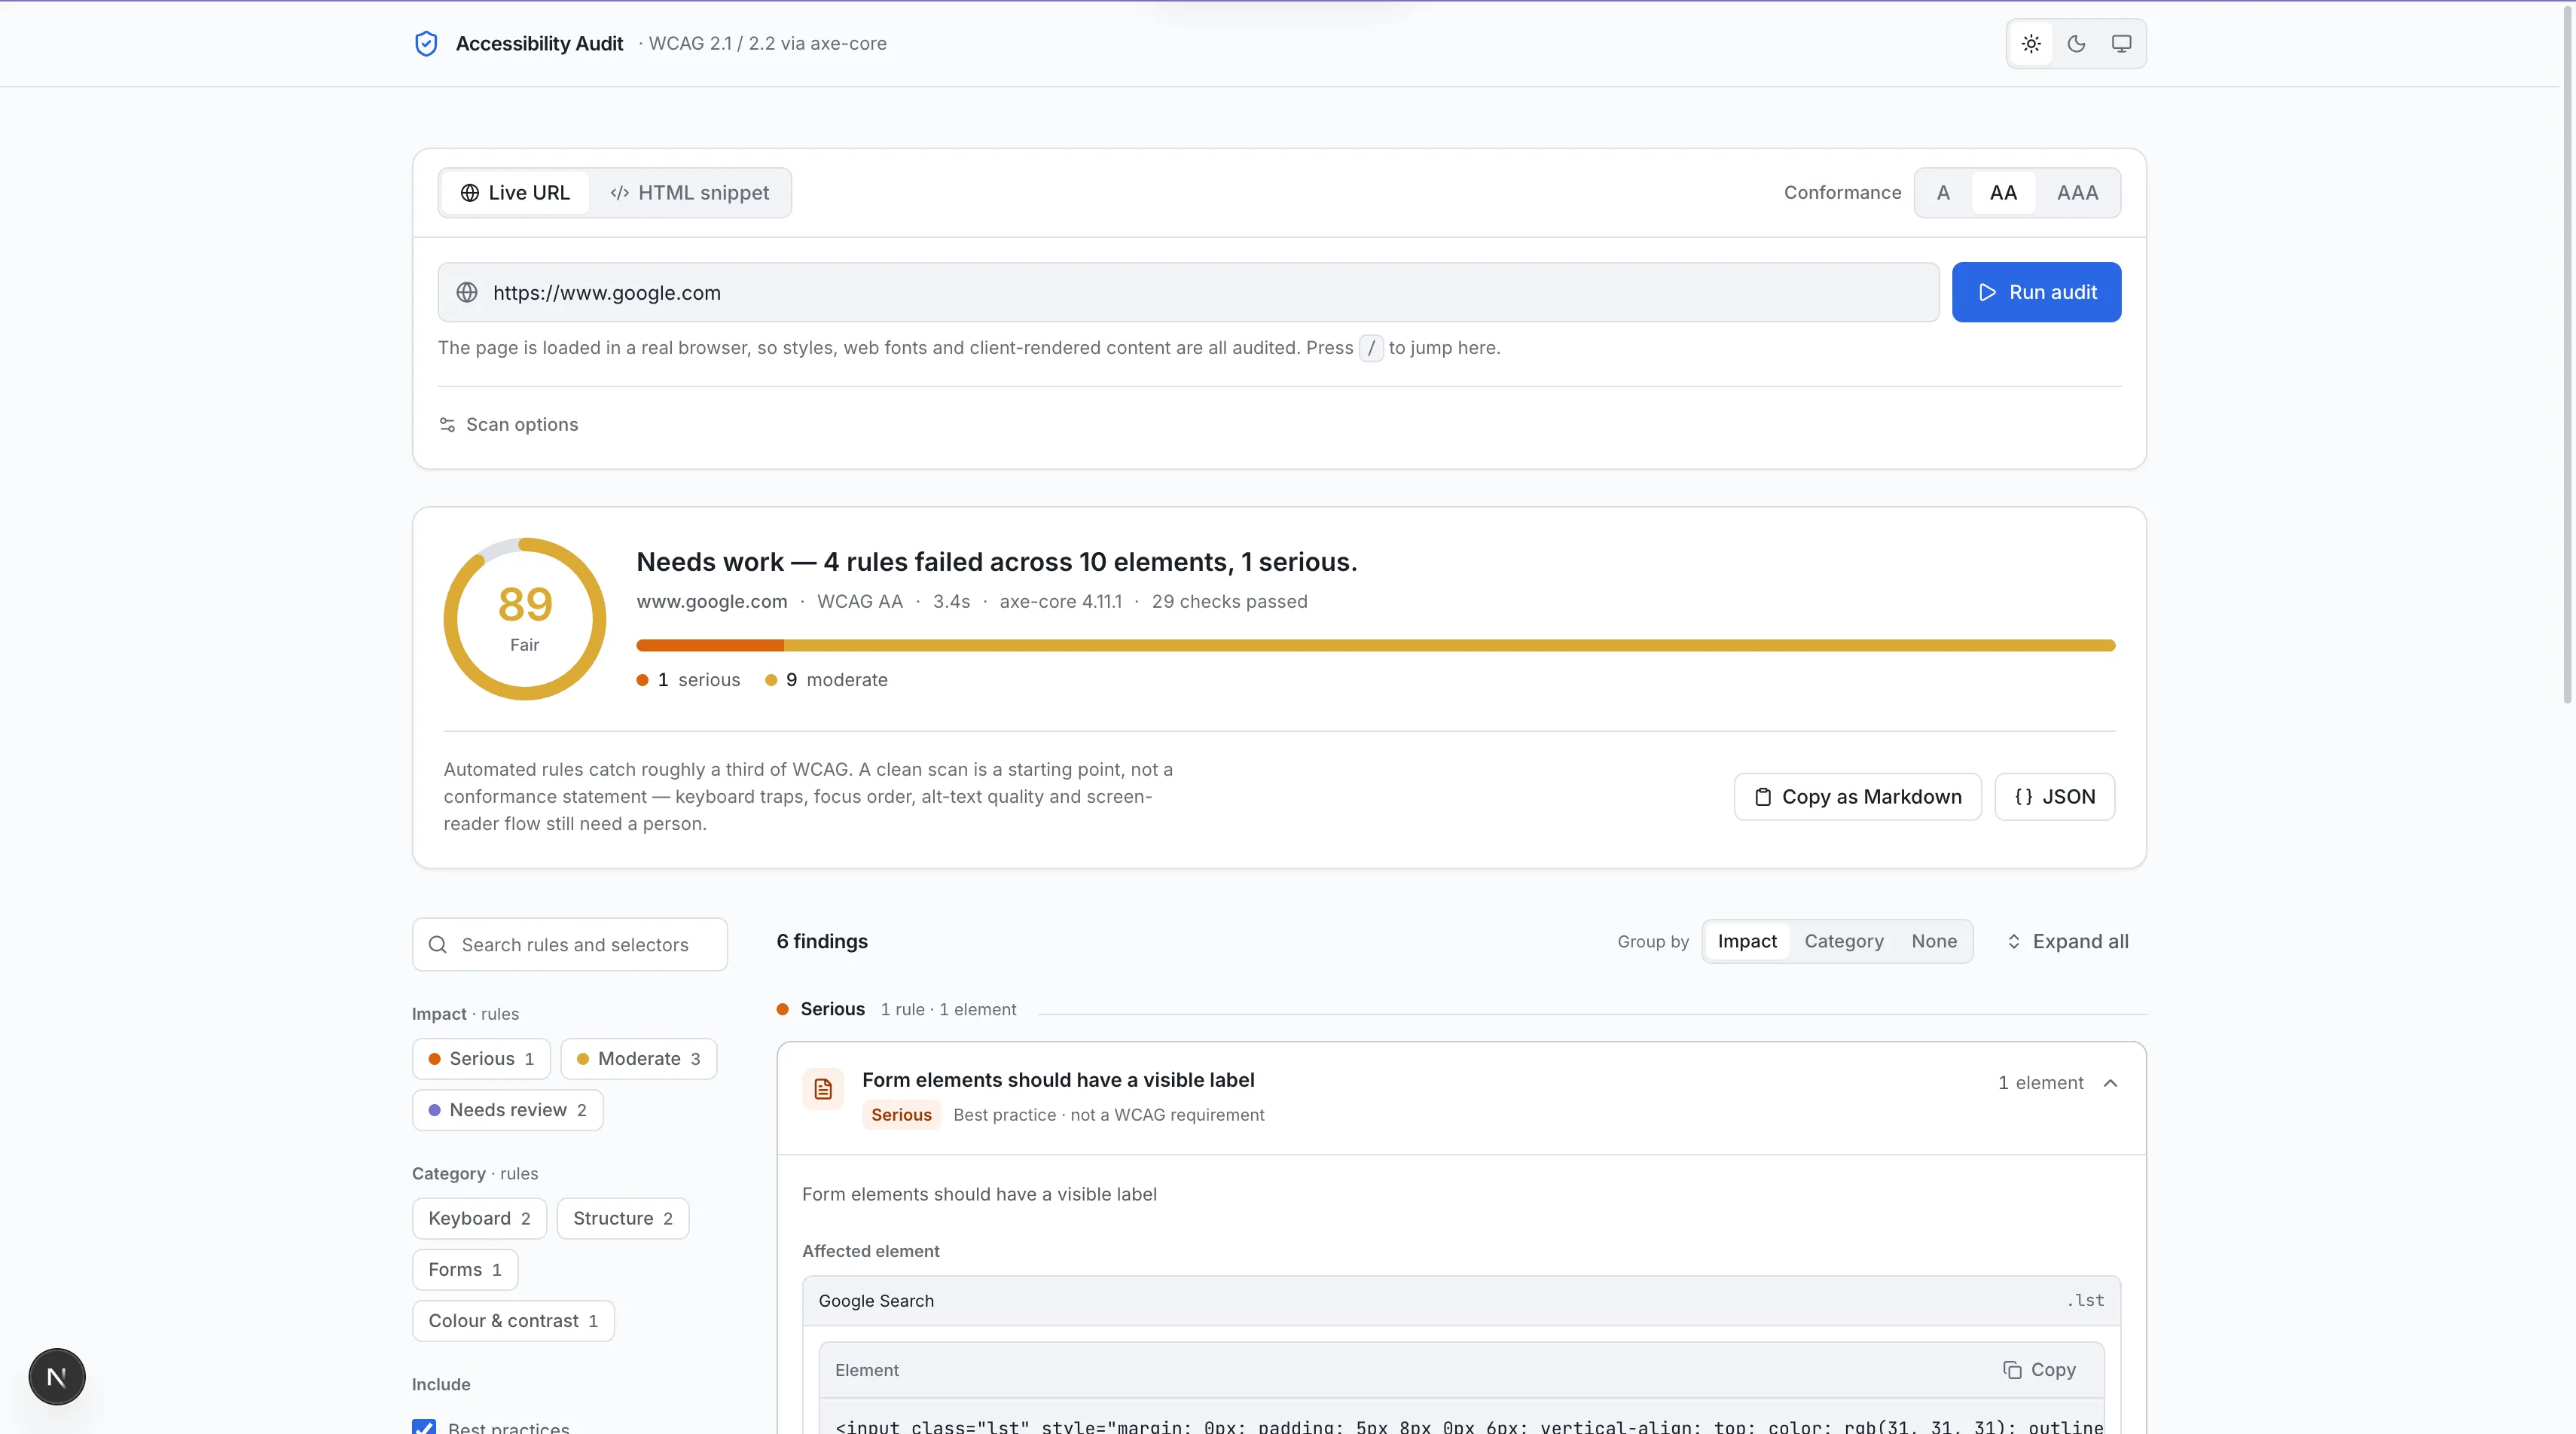
Task: Set conformance level to AA
Action: pyautogui.click(x=2003, y=193)
